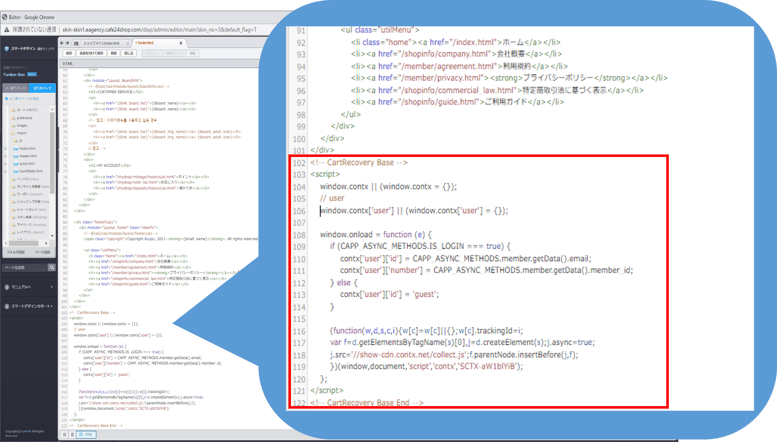The width and height of the screenshot is (777, 442).
Task: Go to next editor tab with right arrow
Action: 68,43
